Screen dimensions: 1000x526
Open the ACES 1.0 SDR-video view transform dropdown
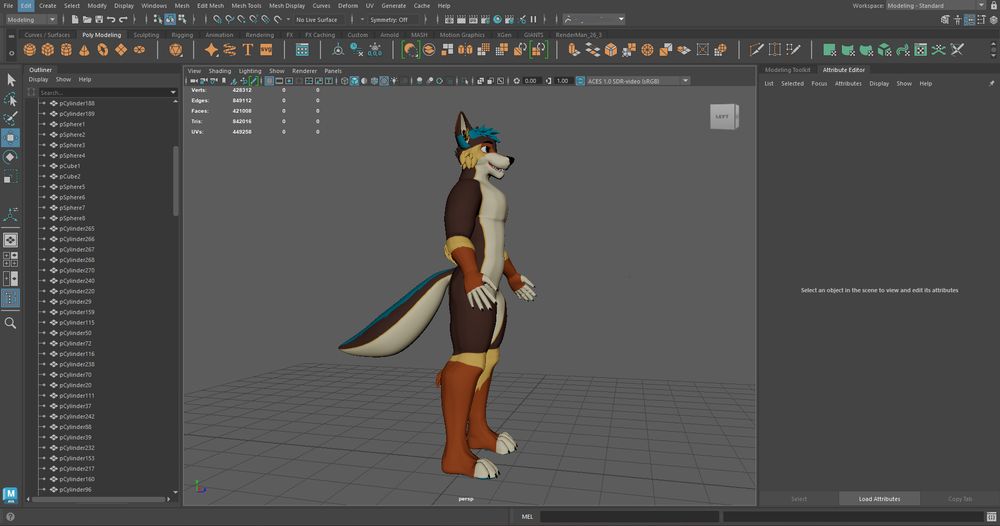(x=638, y=81)
